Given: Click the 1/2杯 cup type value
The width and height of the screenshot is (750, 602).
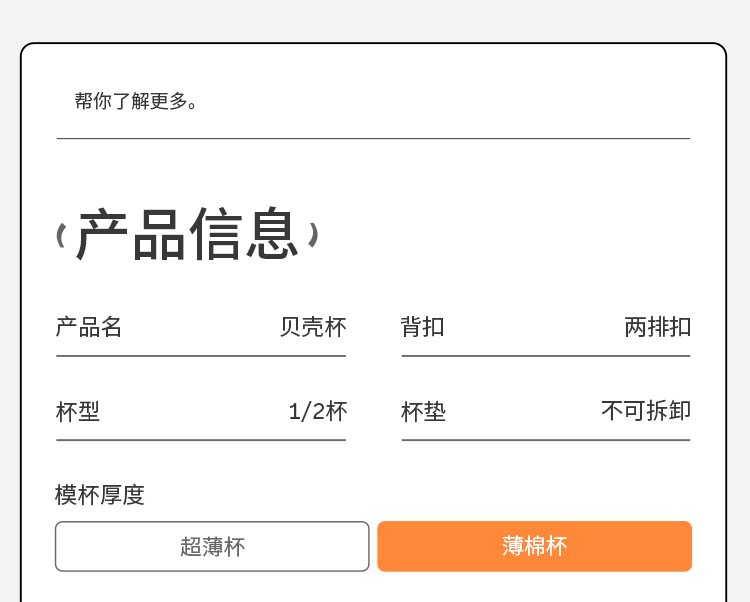Looking at the screenshot, I should click(318, 411).
